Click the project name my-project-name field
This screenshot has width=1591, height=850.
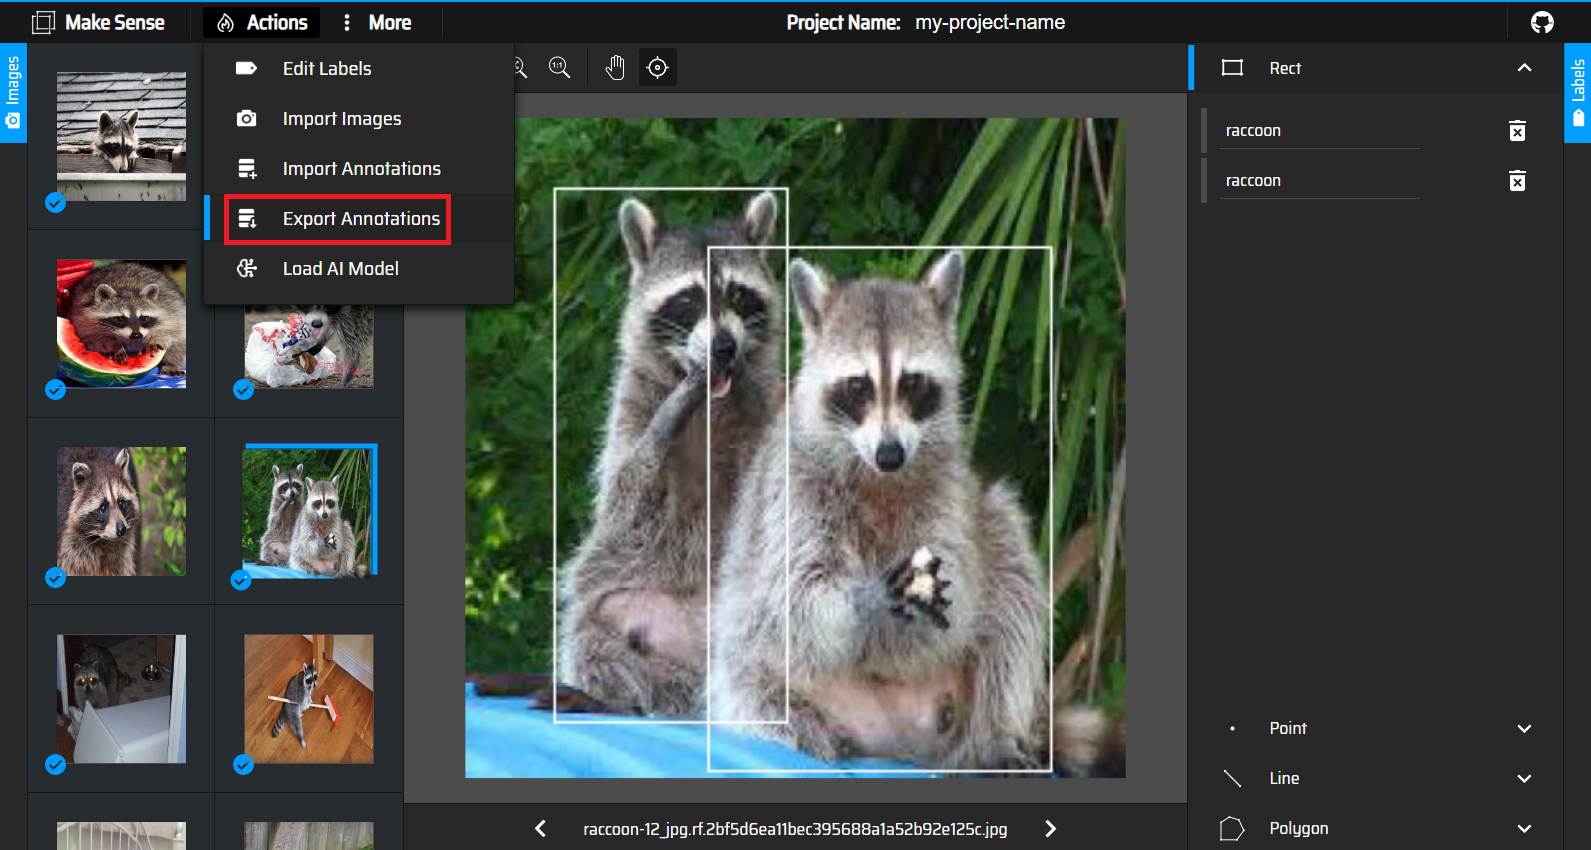990,22
